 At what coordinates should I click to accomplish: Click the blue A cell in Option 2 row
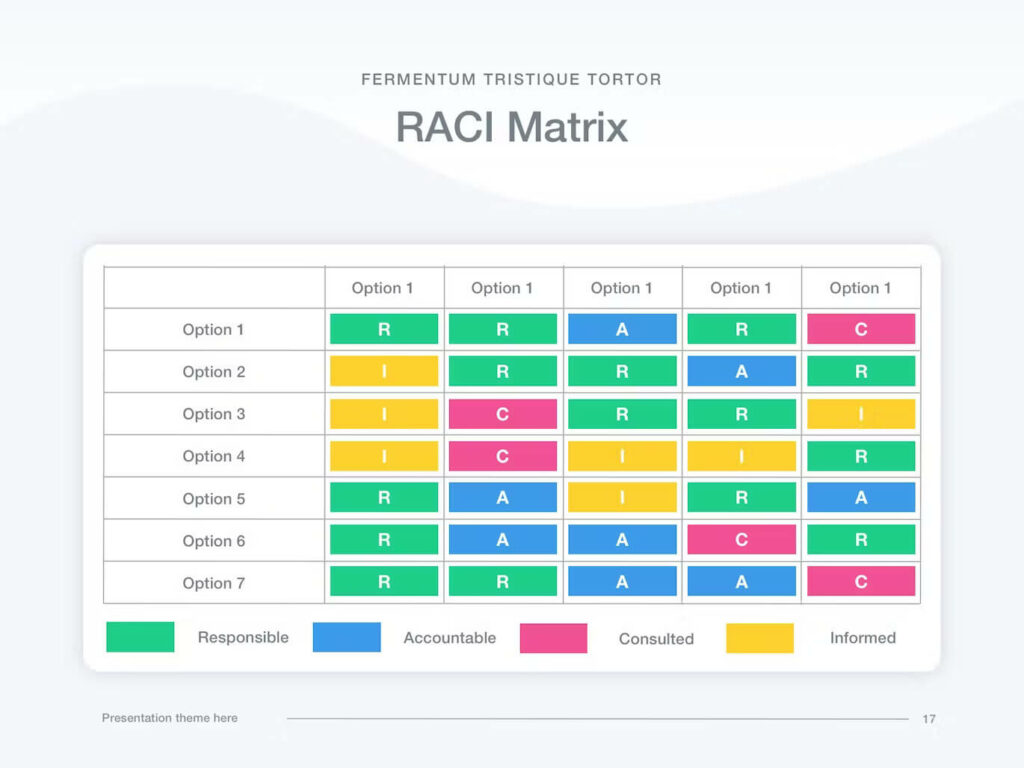click(741, 372)
